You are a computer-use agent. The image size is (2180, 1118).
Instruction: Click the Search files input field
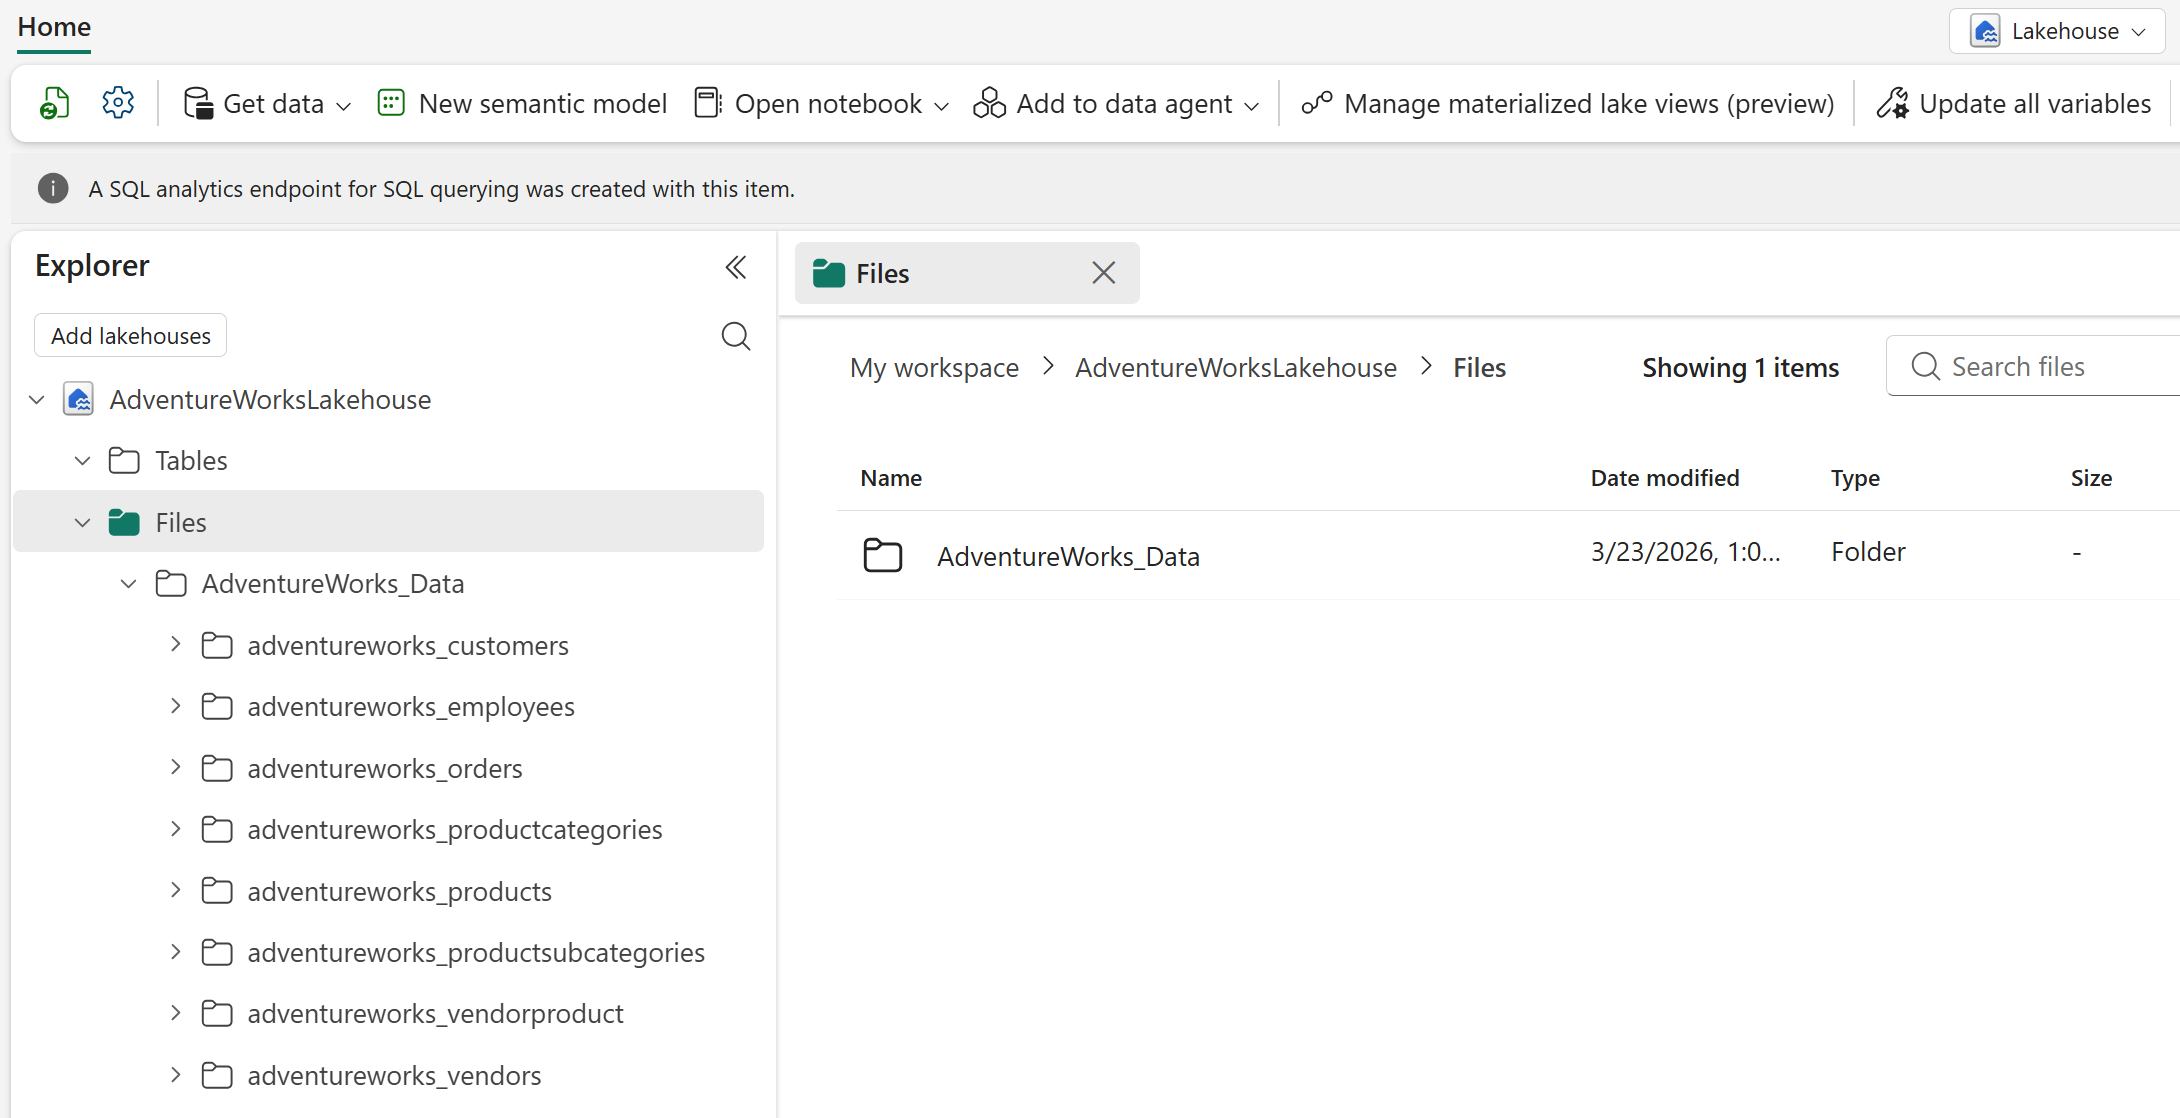(2033, 367)
